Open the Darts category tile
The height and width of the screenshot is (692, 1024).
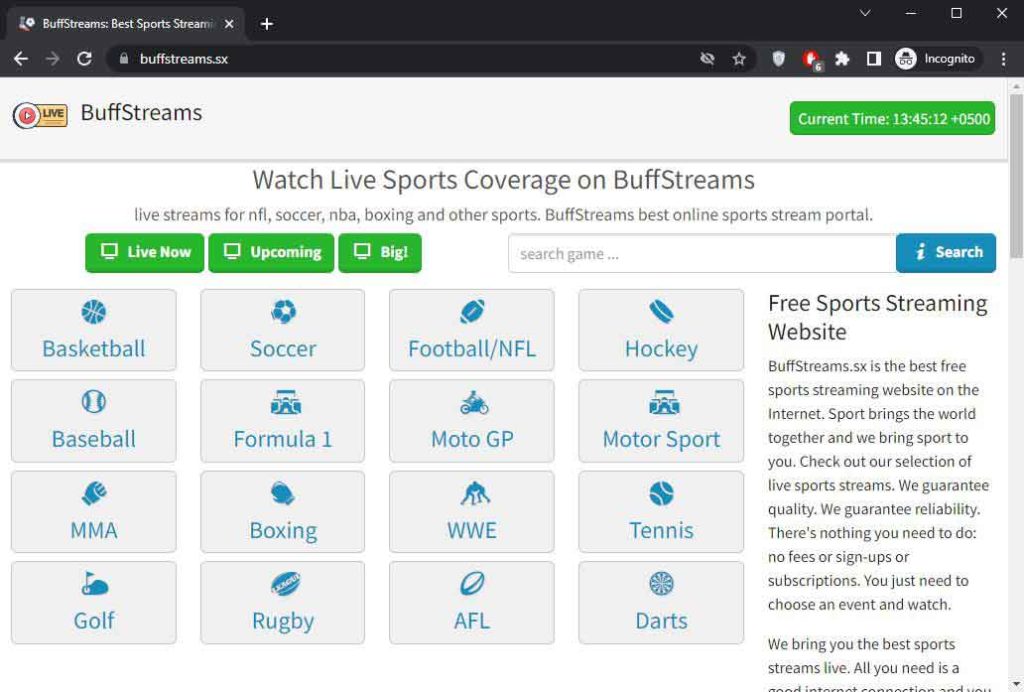[661, 602]
